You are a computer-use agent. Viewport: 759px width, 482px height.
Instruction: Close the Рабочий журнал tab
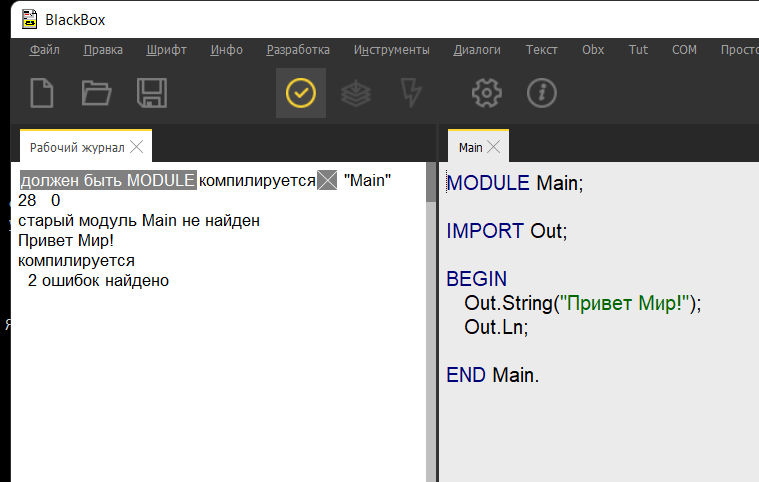(x=137, y=147)
